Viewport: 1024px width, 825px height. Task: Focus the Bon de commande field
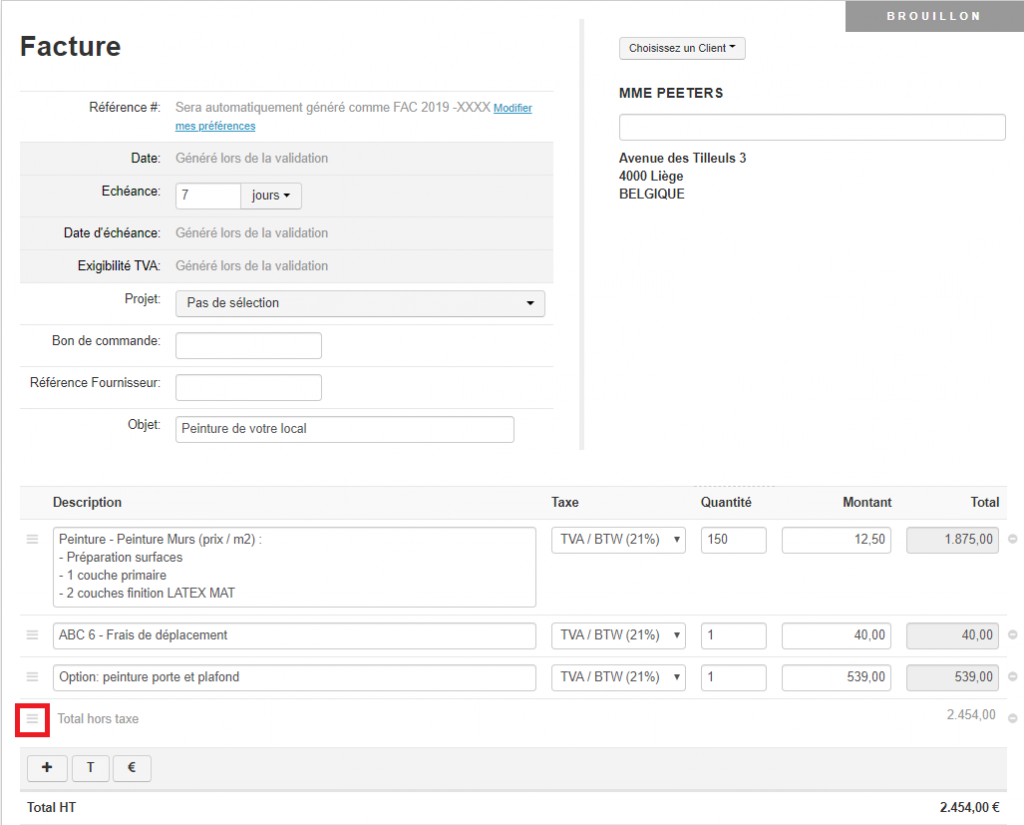click(248, 345)
